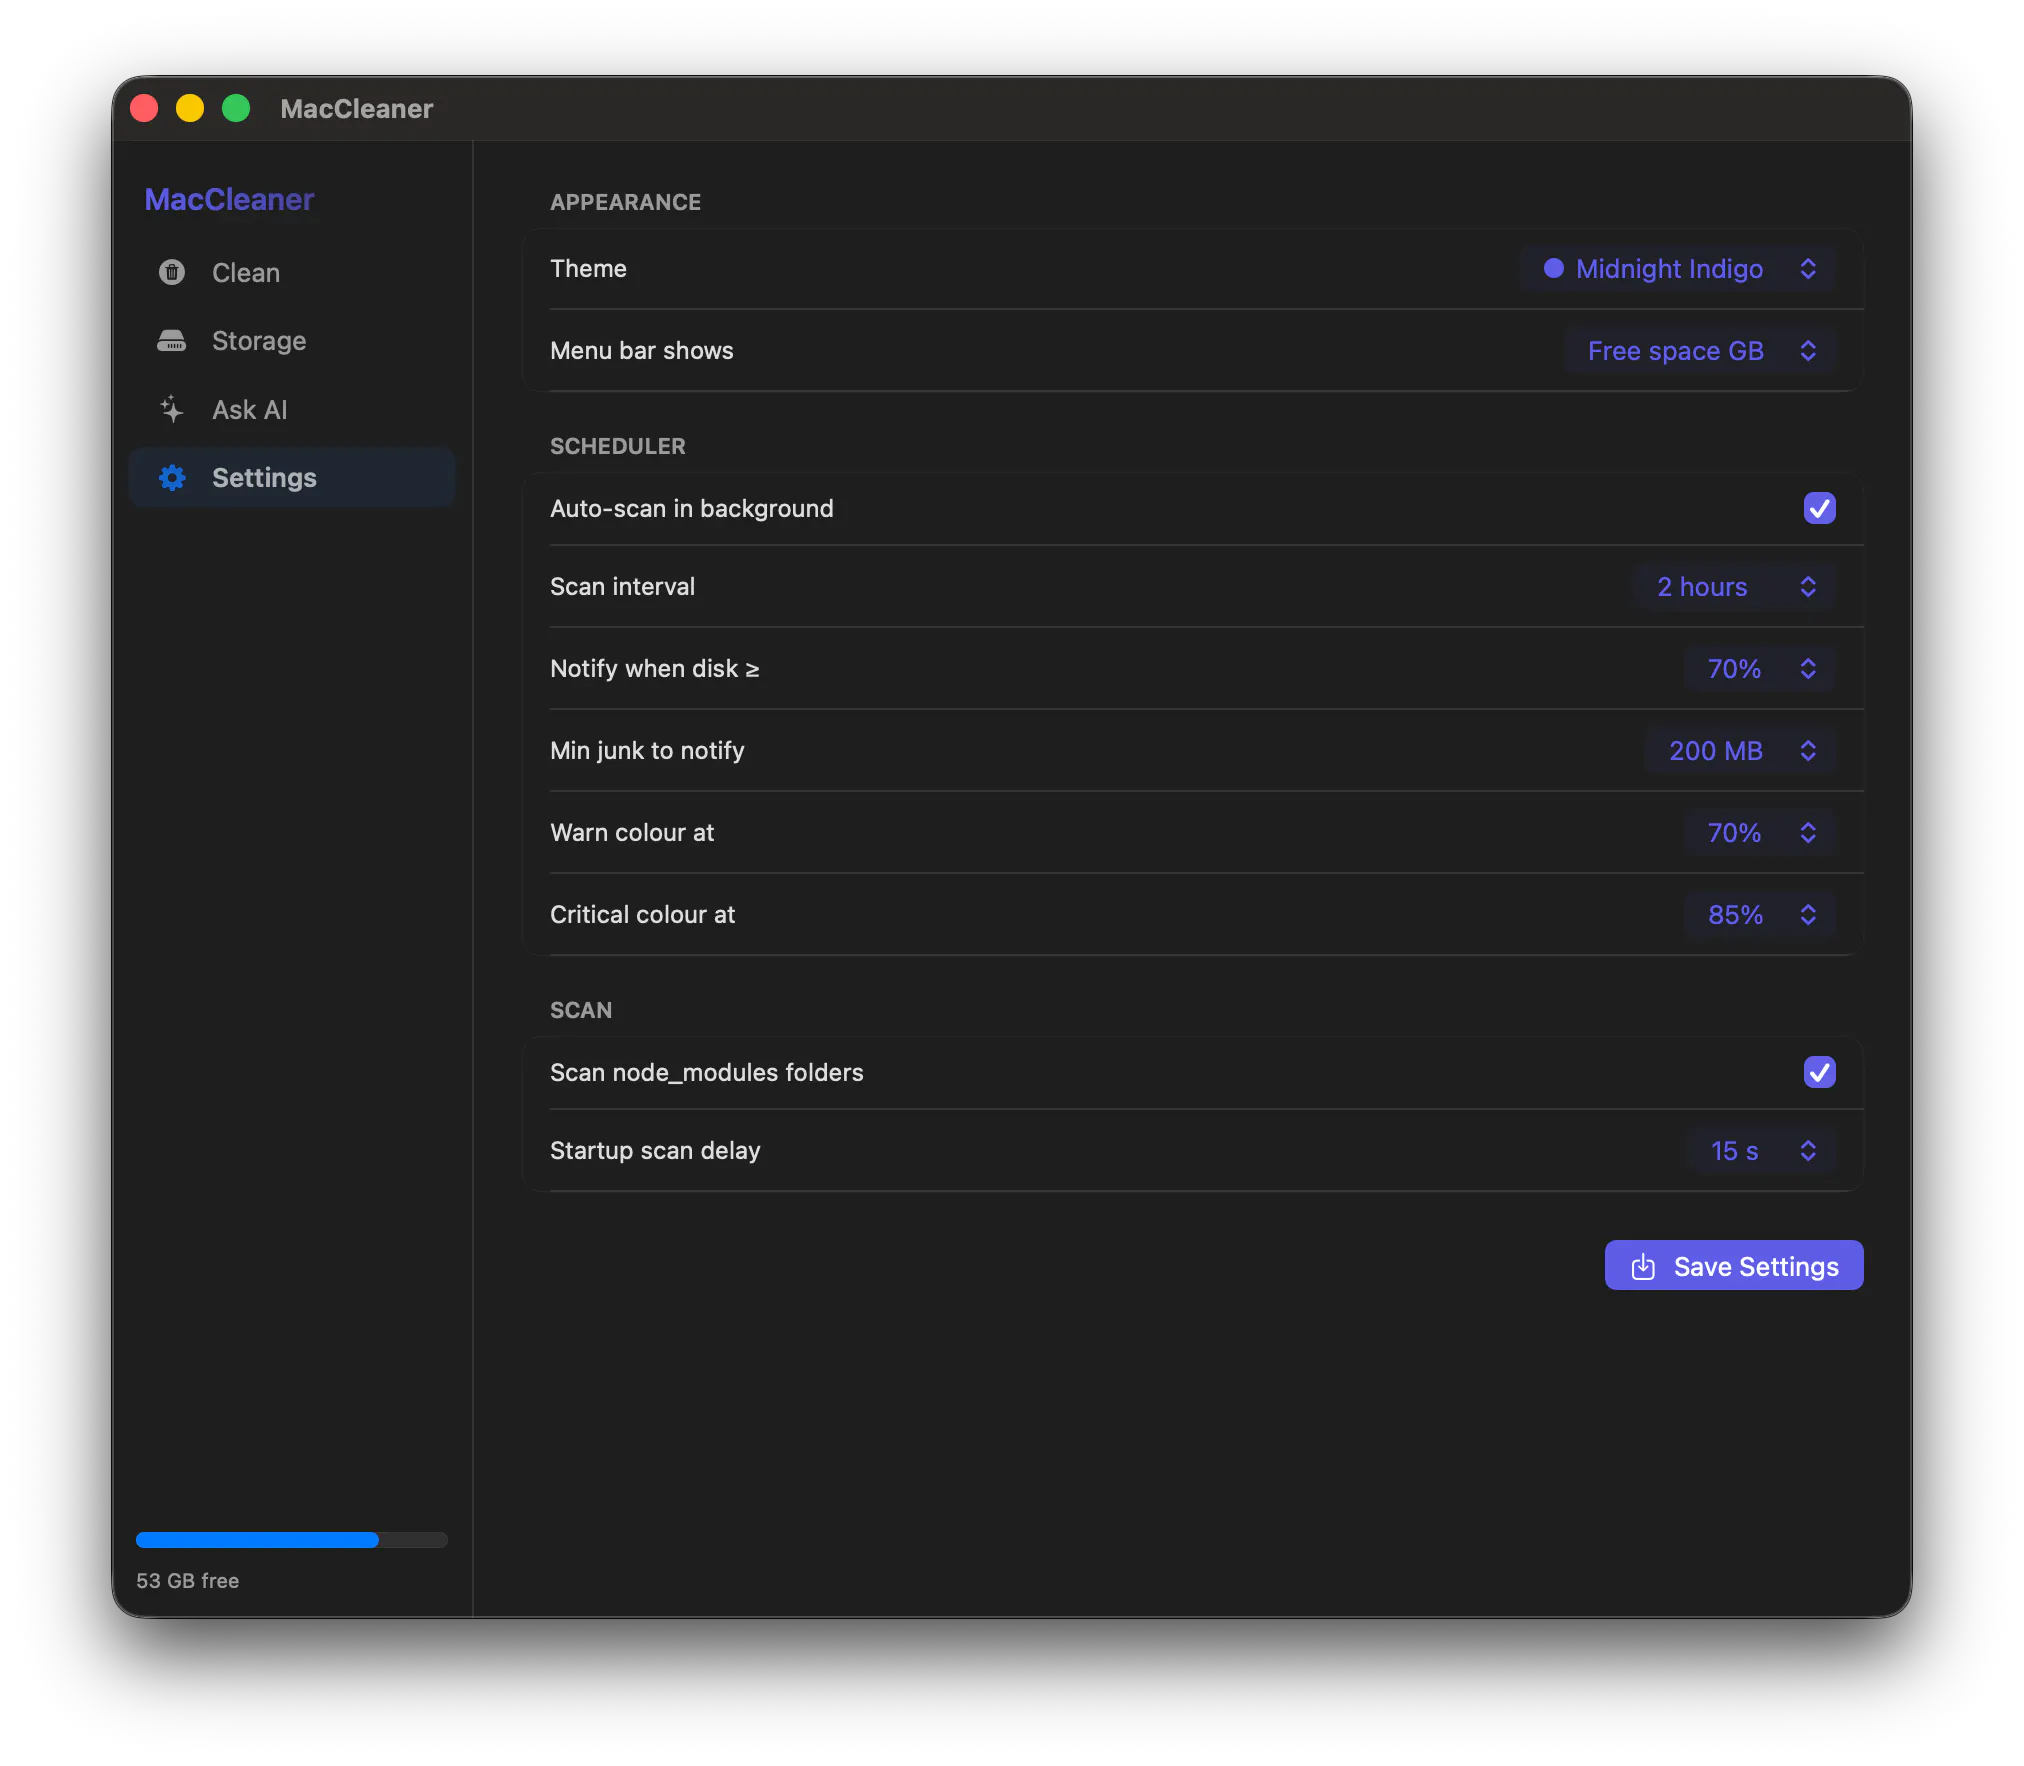The width and height of the screenshot is (2024, 1766).
Task: Click the SCAN section header
Action: pos(581,1010)
